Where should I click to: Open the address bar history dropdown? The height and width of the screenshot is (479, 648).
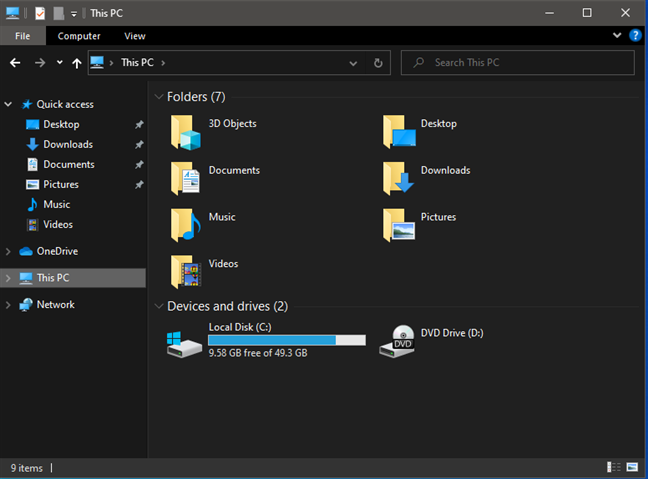[x=354, y=63]
